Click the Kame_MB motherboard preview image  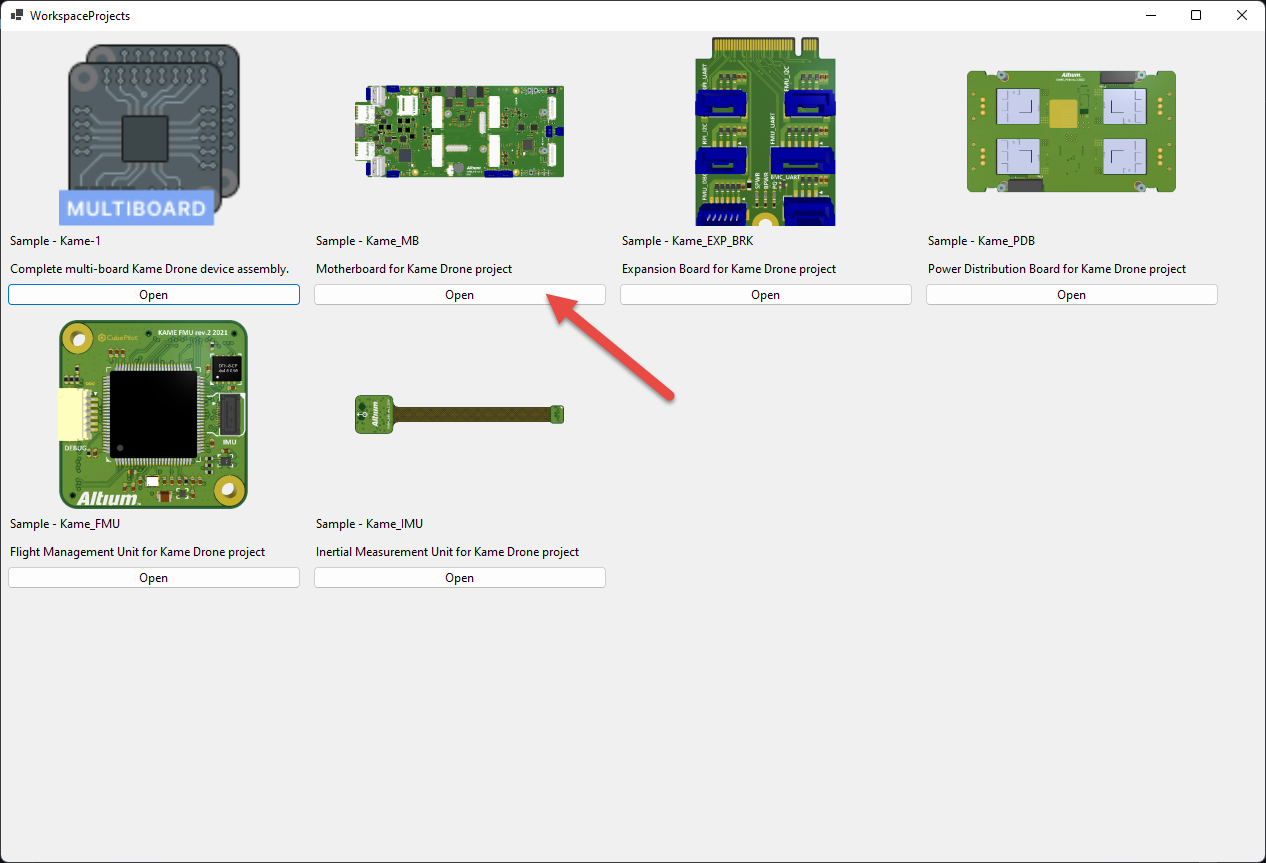click(x=459, y=131)
